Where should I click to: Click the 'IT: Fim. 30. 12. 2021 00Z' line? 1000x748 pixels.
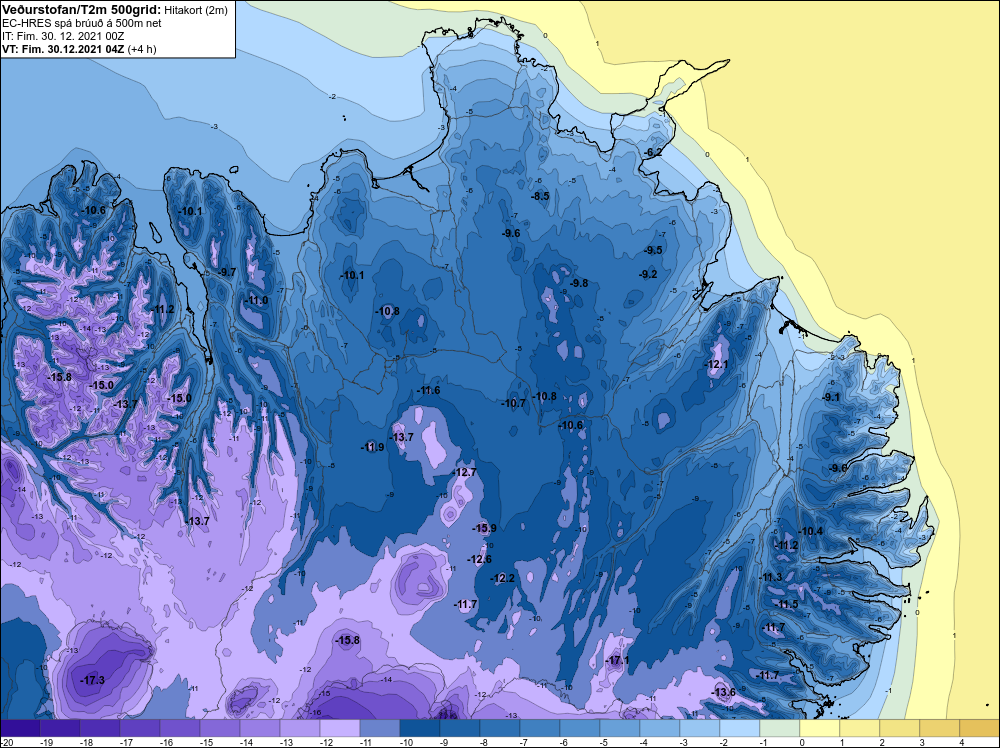[x=63, y=36]
